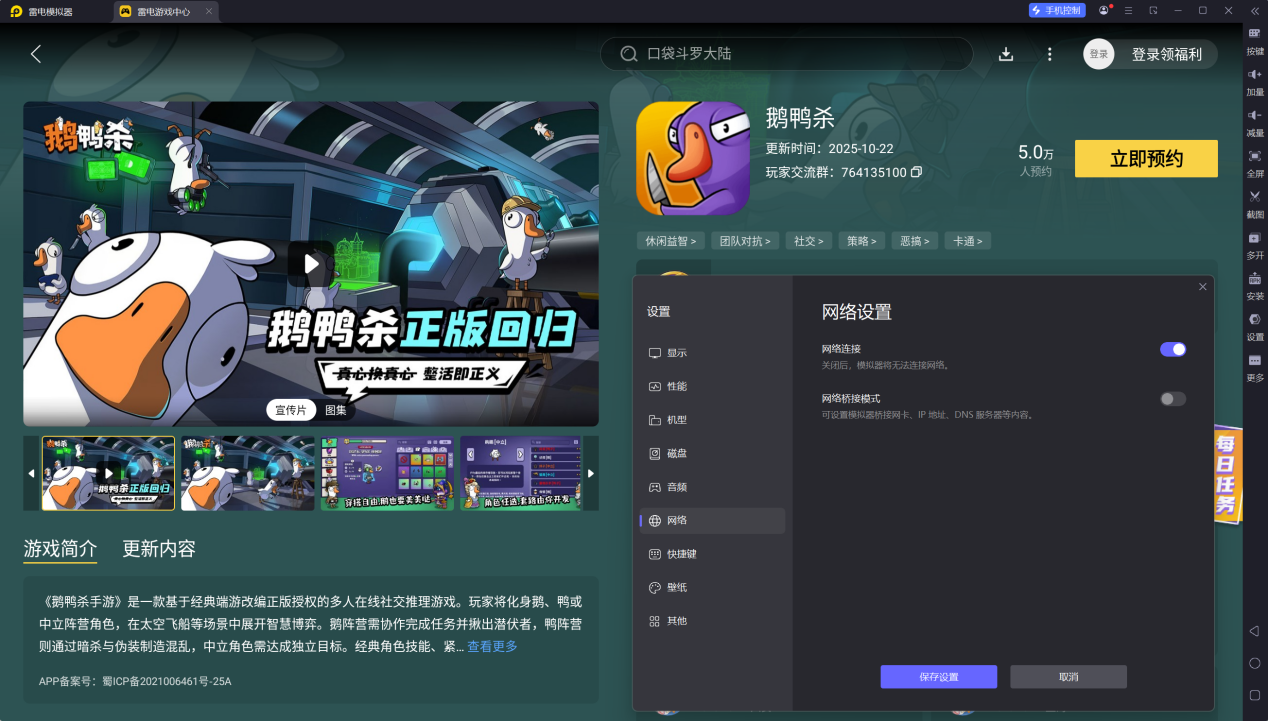Disable the 网络连接 toggle
This screenshot has height=721, width=1268.
pos(1172,349)
